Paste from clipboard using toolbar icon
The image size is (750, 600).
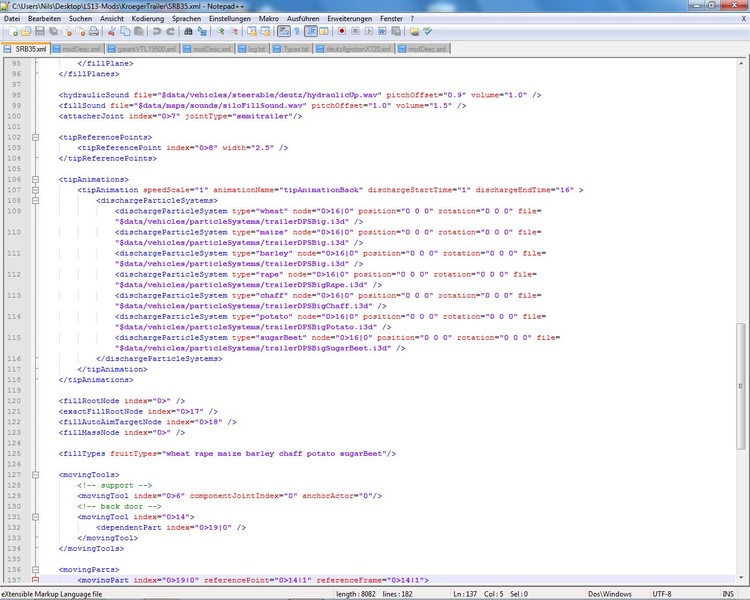coord(139,32)
